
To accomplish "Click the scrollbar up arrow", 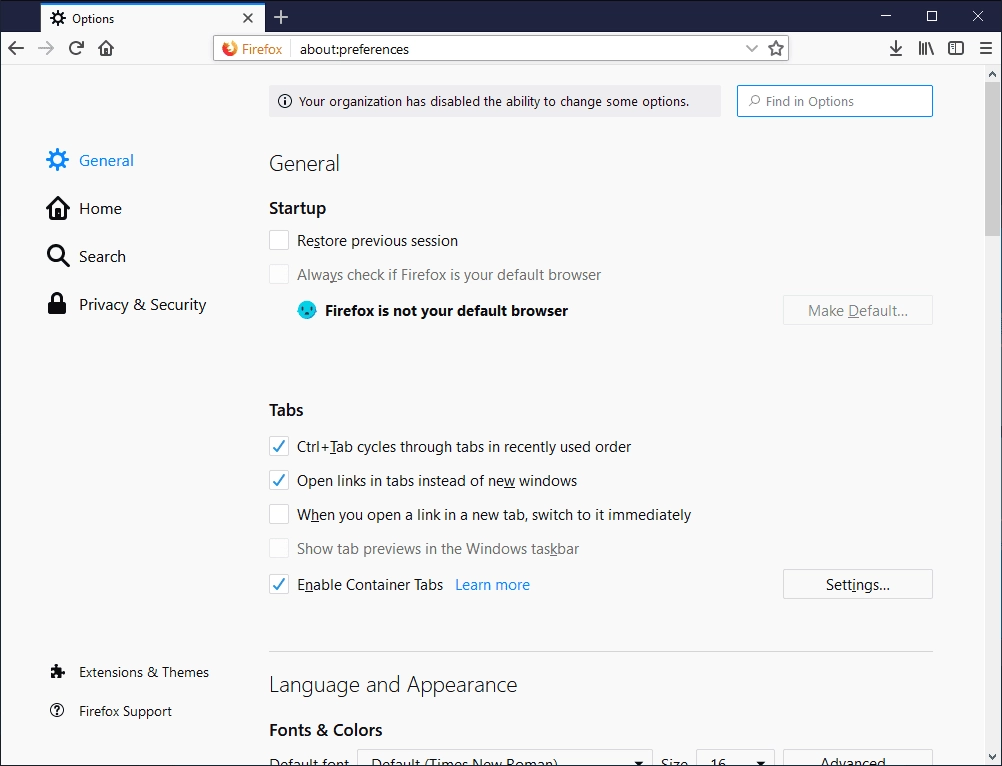I will click(x=992, y=74).
